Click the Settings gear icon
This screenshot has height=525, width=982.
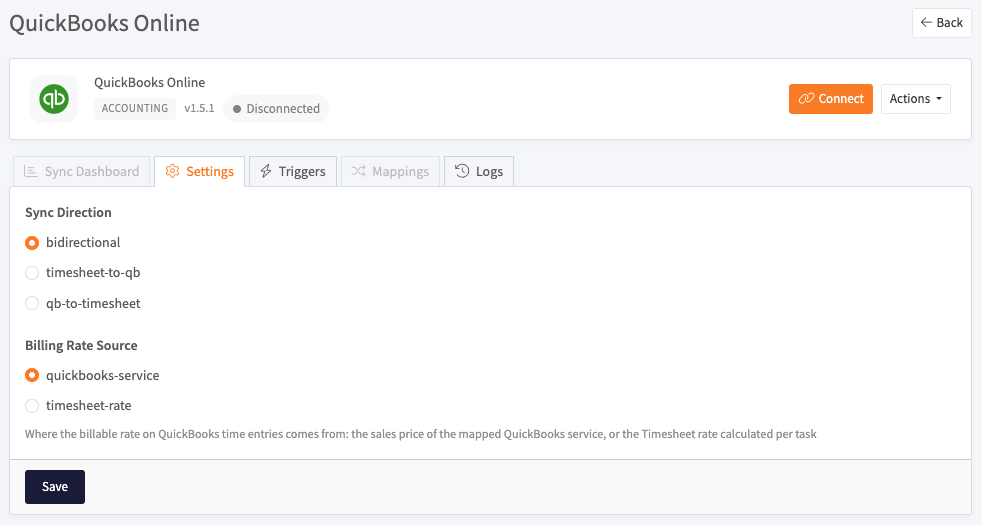click(172, 171)
